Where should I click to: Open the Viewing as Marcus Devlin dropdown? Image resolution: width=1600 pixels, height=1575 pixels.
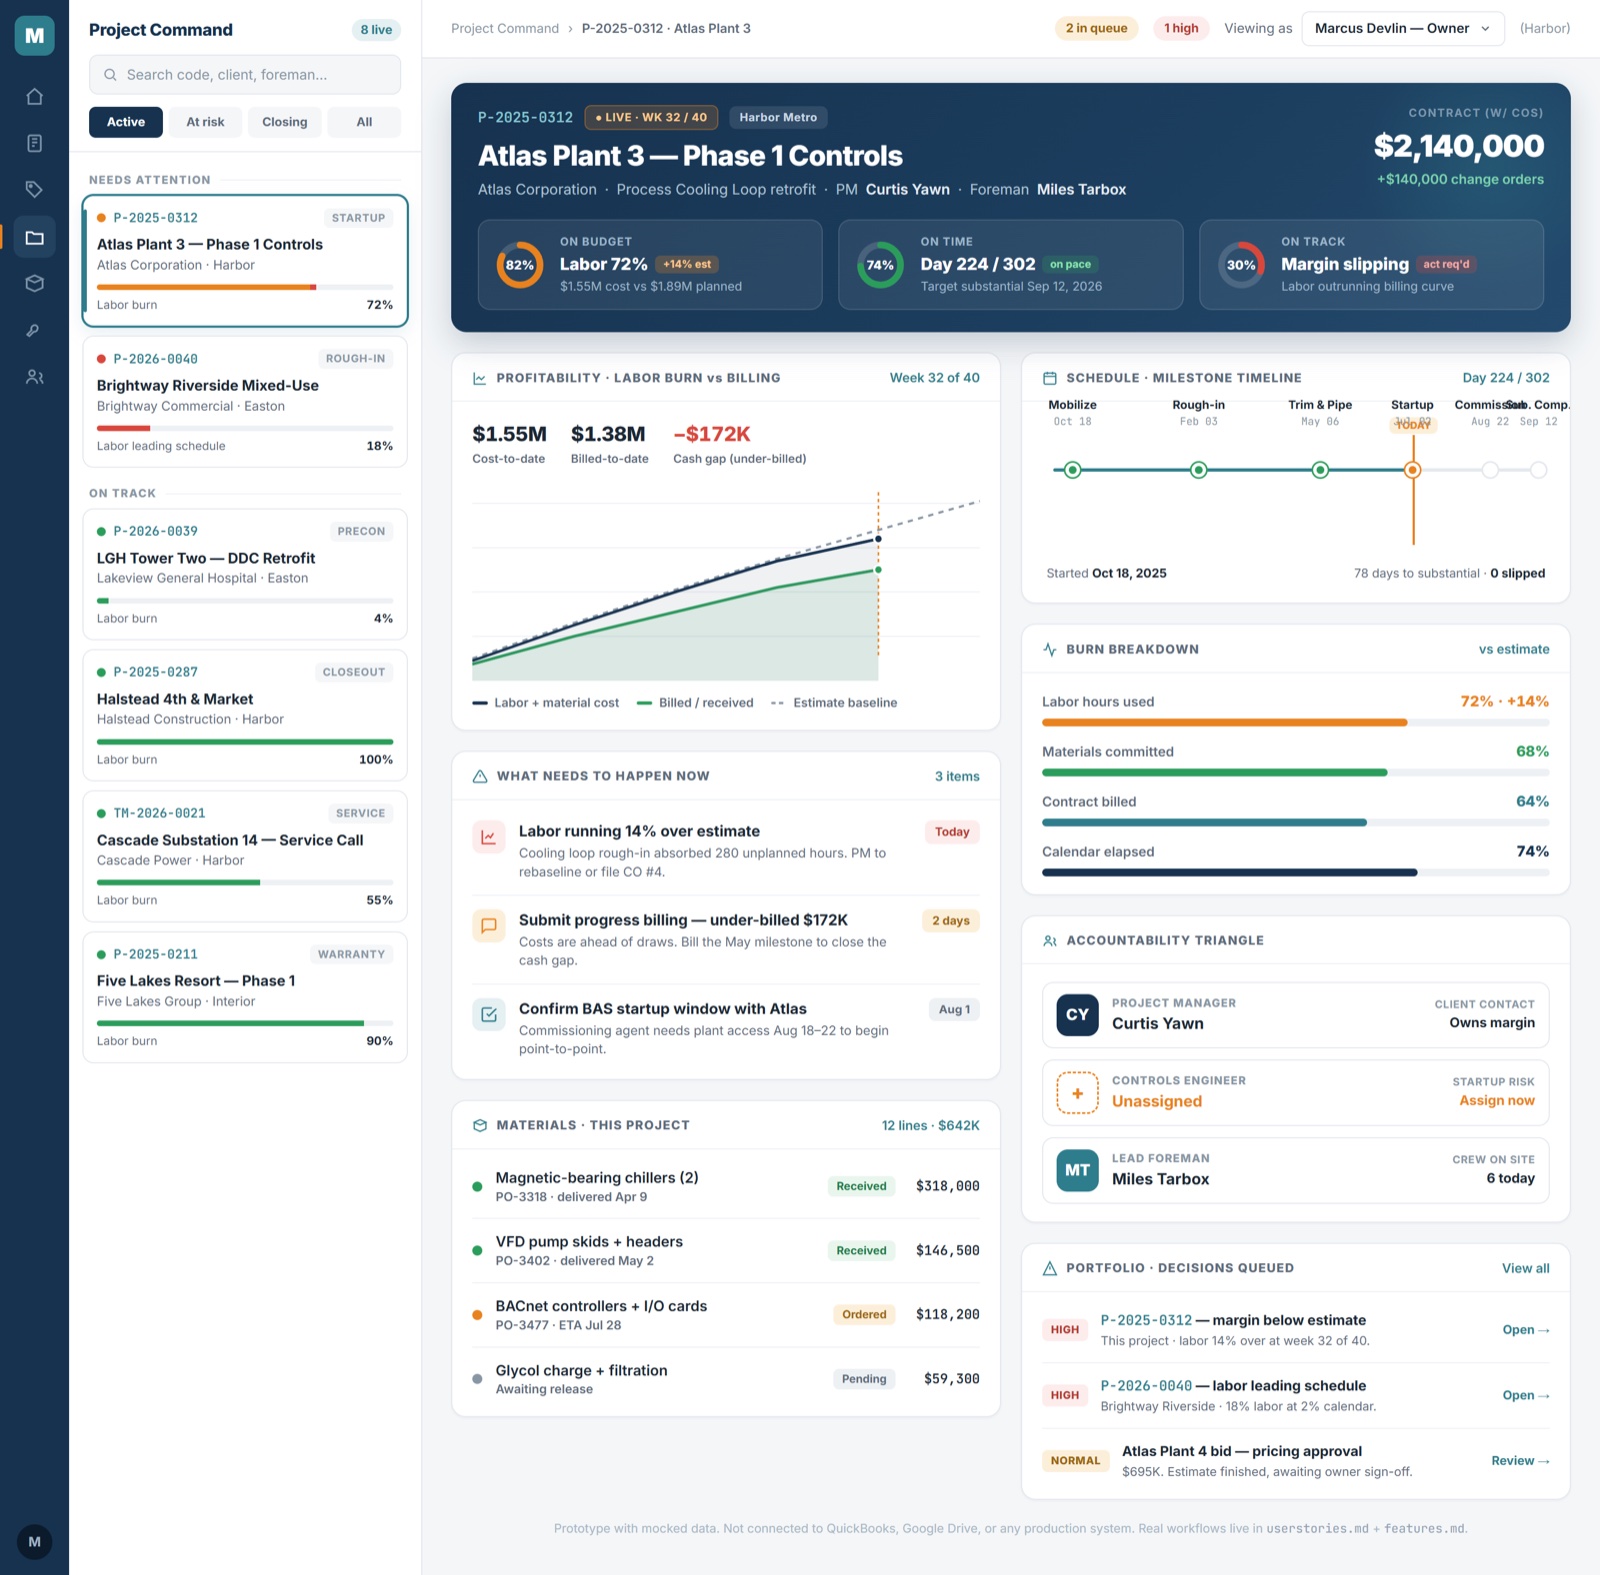(1402, 28)
